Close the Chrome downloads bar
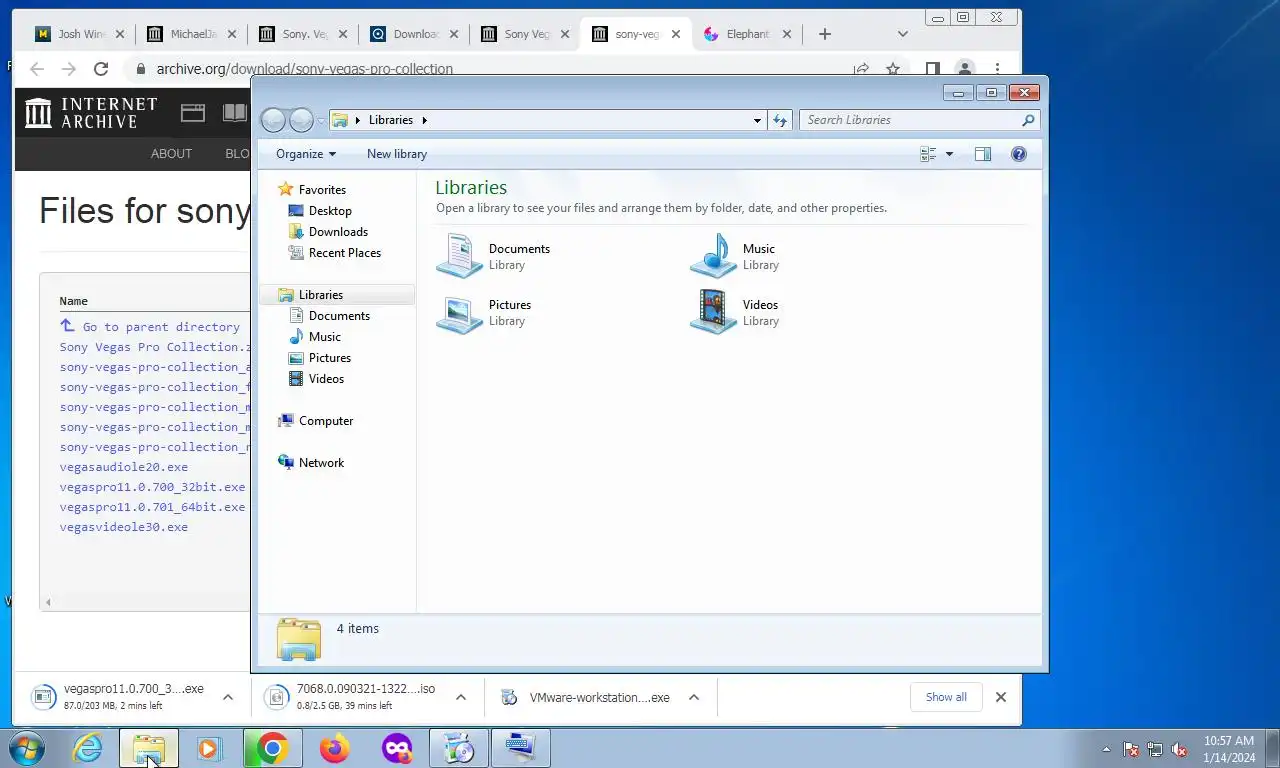The image size is (1280, 768). click(x=1001, y=697)
